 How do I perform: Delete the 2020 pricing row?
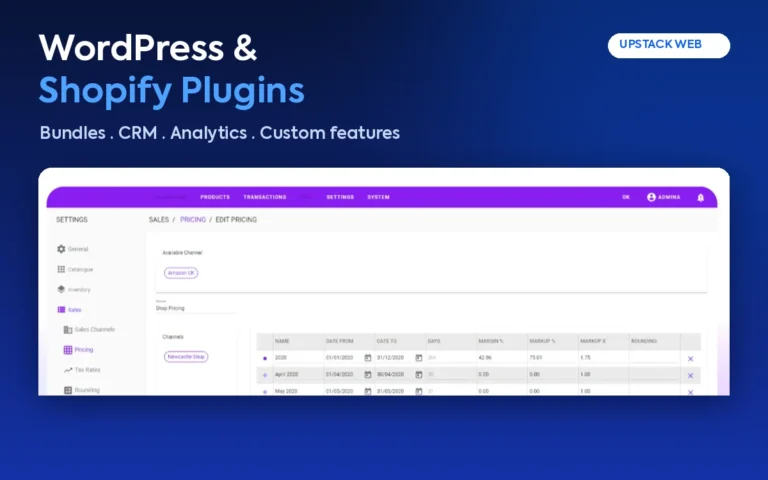pyautogui.click(x=691, y=359)
